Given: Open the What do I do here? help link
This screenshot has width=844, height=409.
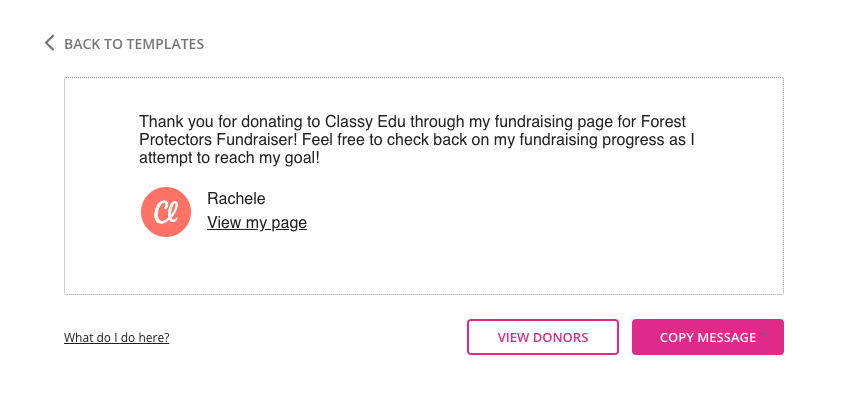Looking at the screenshot, I should [116, 337].
